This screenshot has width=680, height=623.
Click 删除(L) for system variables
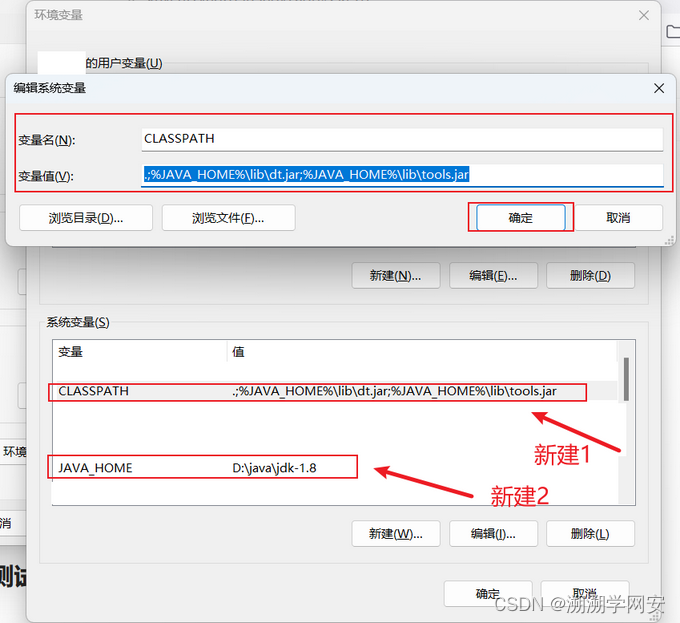point(590,534)
